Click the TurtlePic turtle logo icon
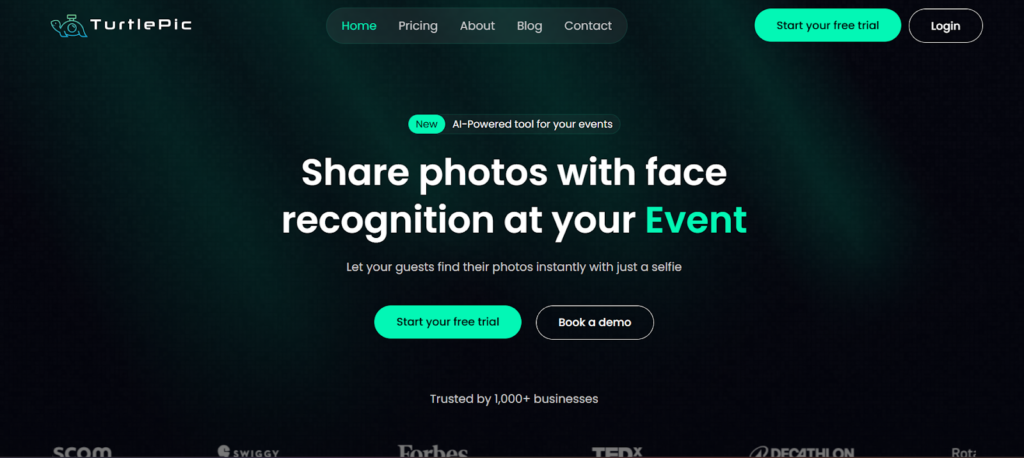 click(x=69, y=26)
